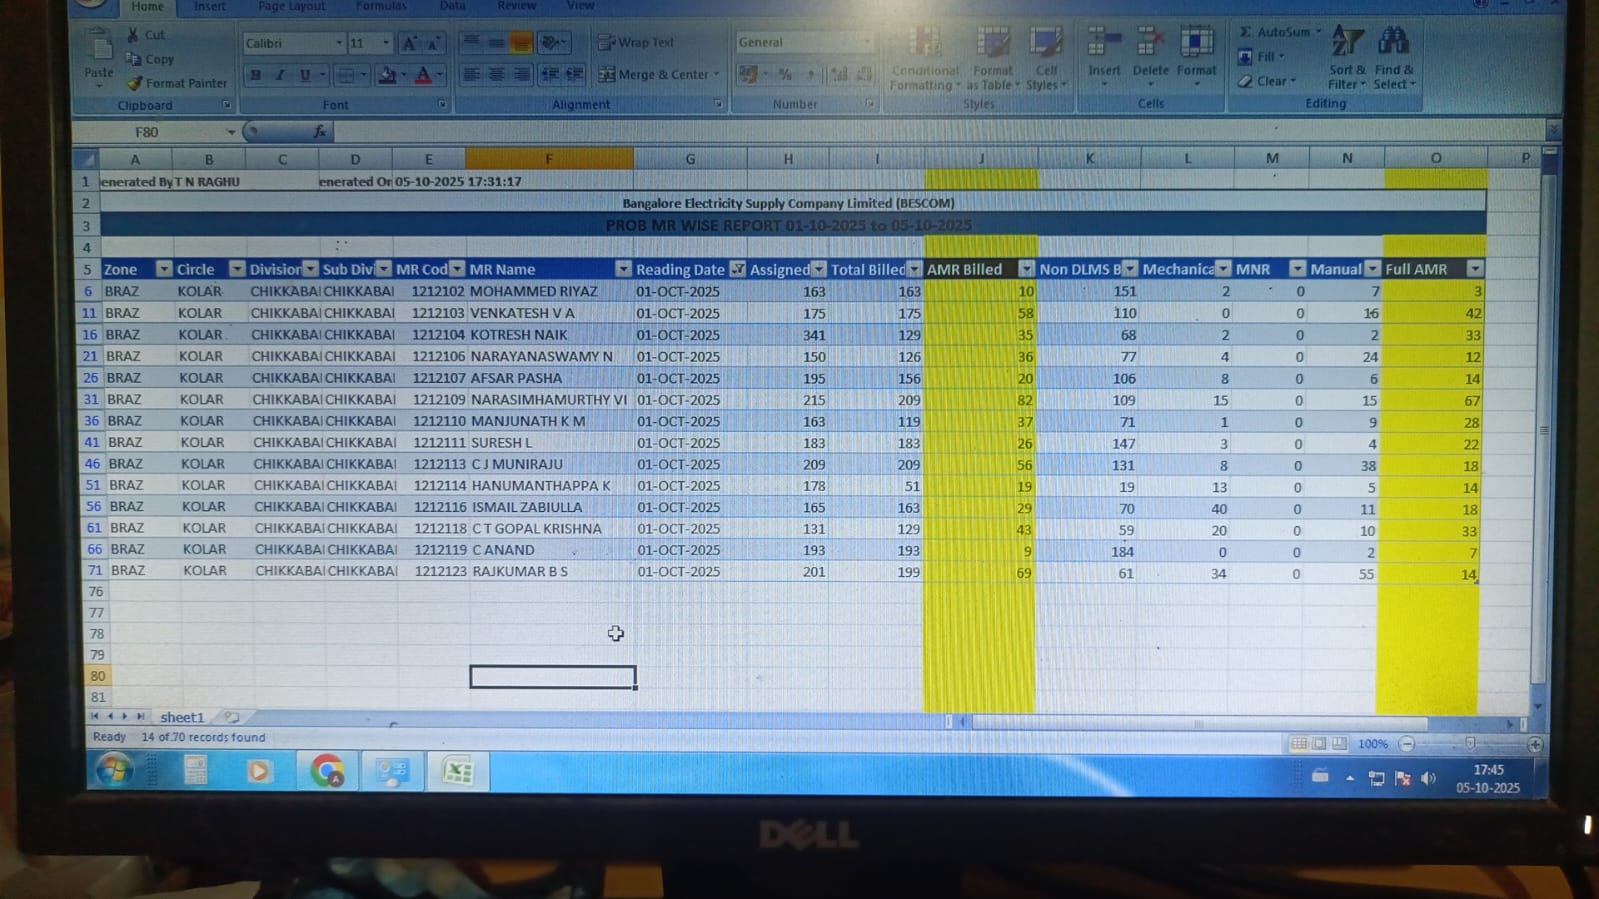Screen dimensions: 1599x899
Task: Switch to the Home ribbon tab
Action: [147, 7]
